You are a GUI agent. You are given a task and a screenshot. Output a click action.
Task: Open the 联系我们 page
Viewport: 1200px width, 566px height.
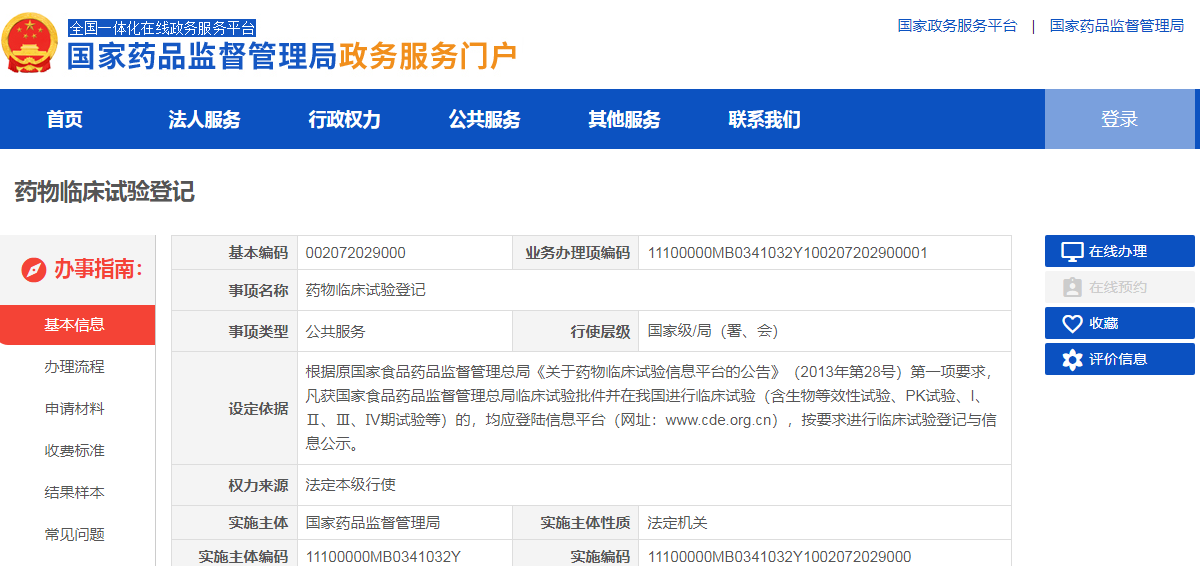(x=764, y=120)
